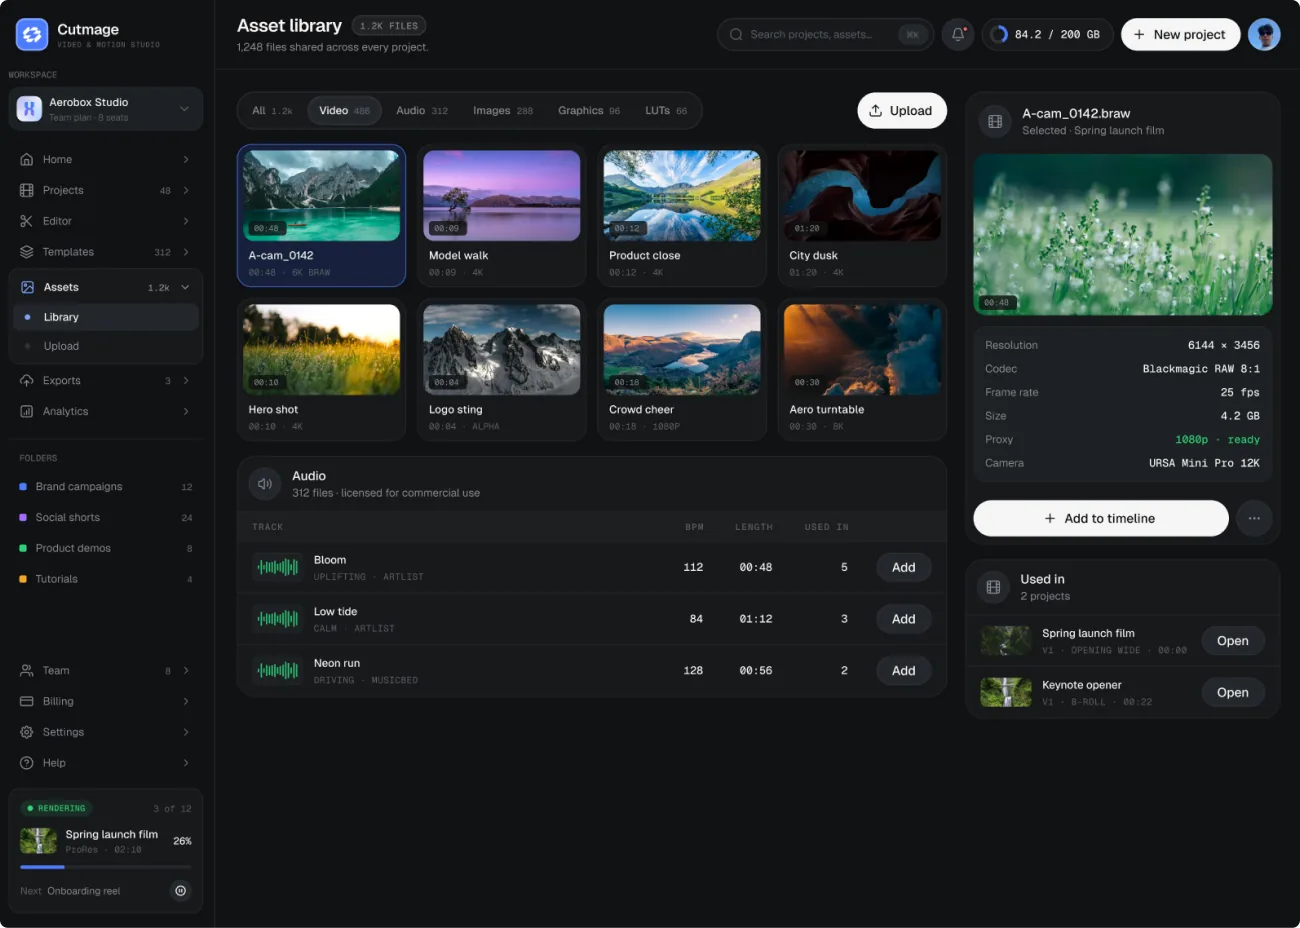Collapse the Assets section chevron
Screen dimensions: 1300x928
tap(185, 287)
